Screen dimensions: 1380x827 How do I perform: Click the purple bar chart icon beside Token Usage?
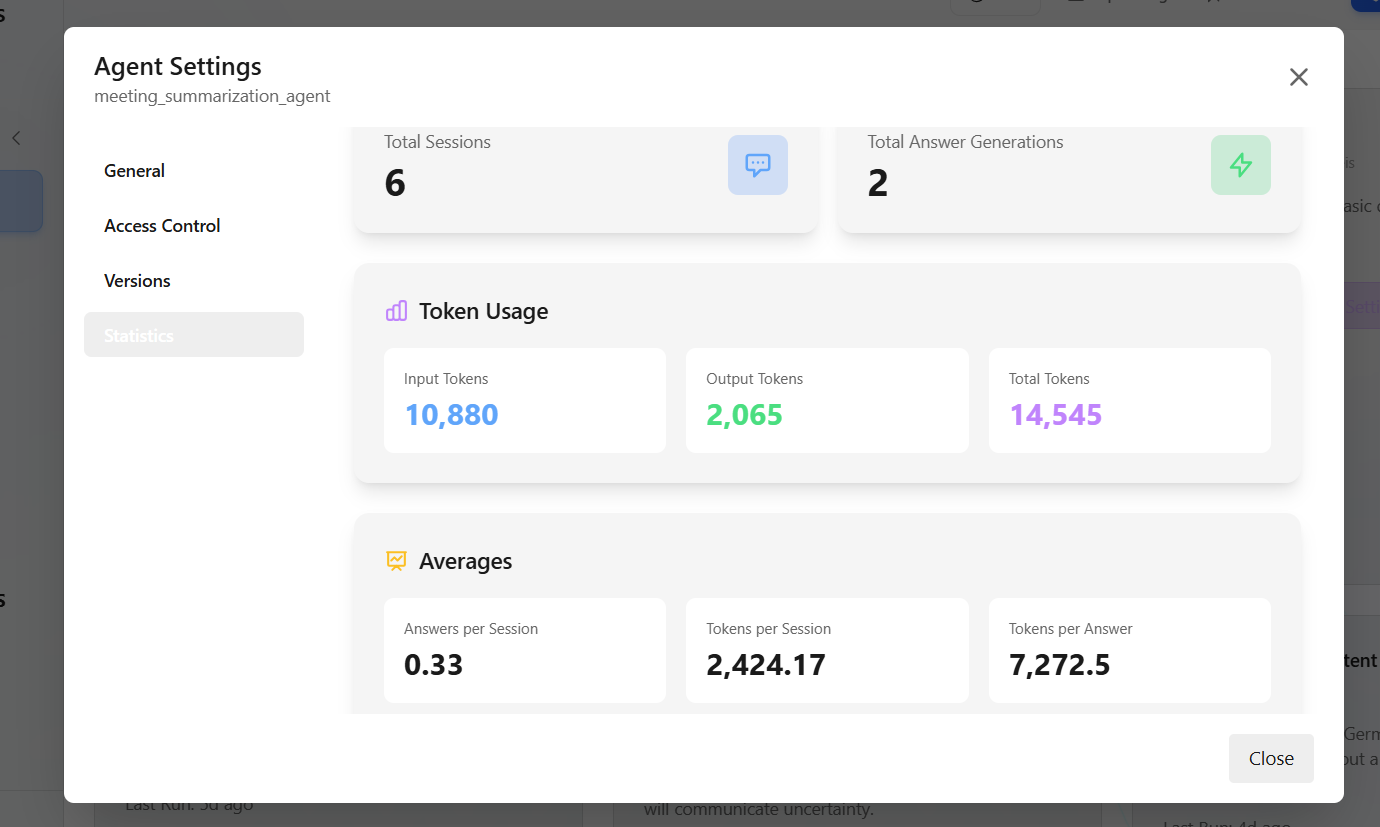pos(396,310)
